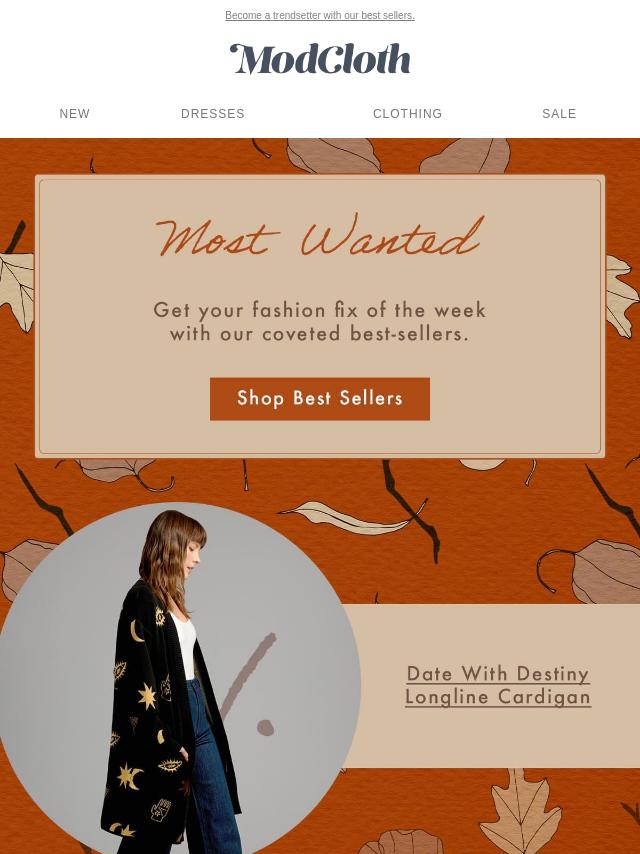This screenshot has width=640, height=854.
Task: Open the SALE section
Action: [x=559, y=114]
